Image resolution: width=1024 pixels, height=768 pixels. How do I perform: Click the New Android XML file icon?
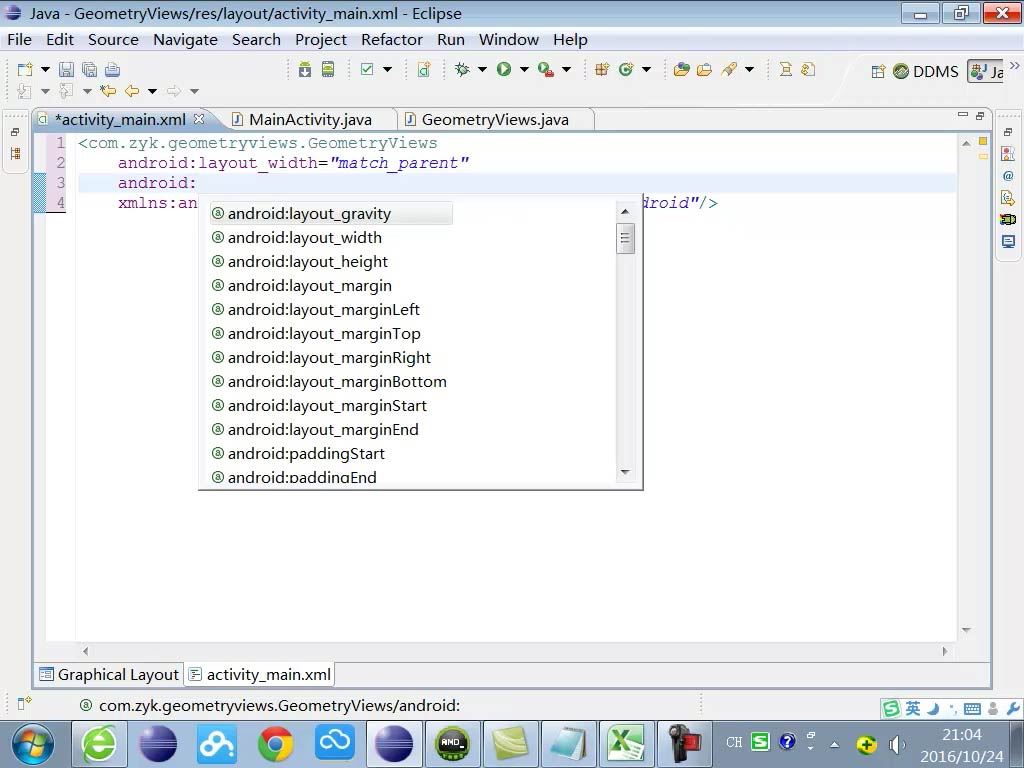[x=424, y=69]
